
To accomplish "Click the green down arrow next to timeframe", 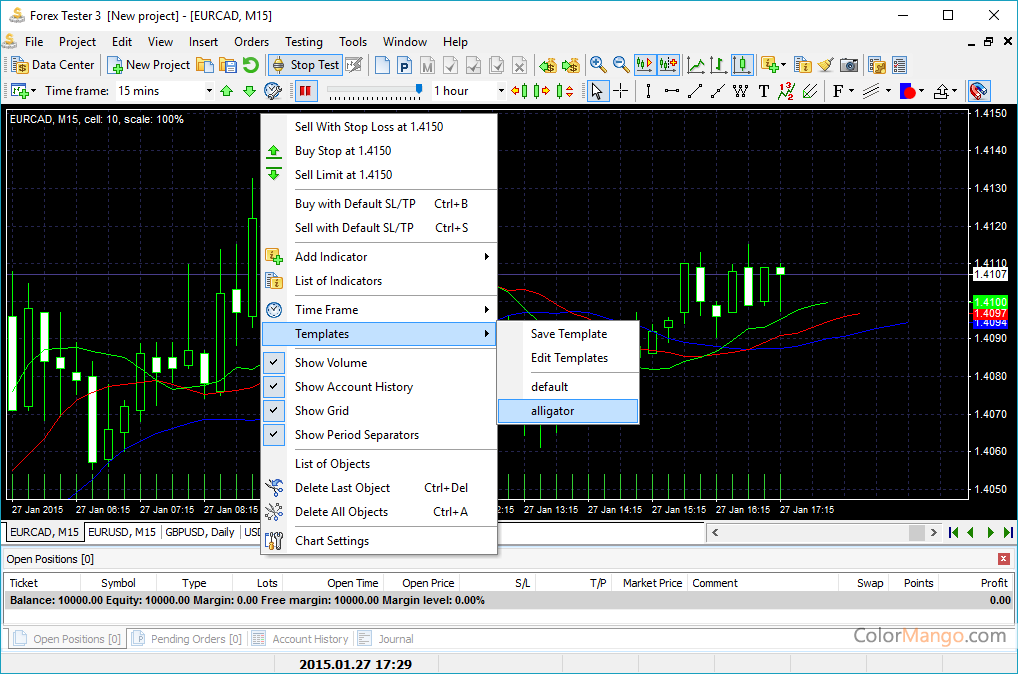I will tap(249, 91).
